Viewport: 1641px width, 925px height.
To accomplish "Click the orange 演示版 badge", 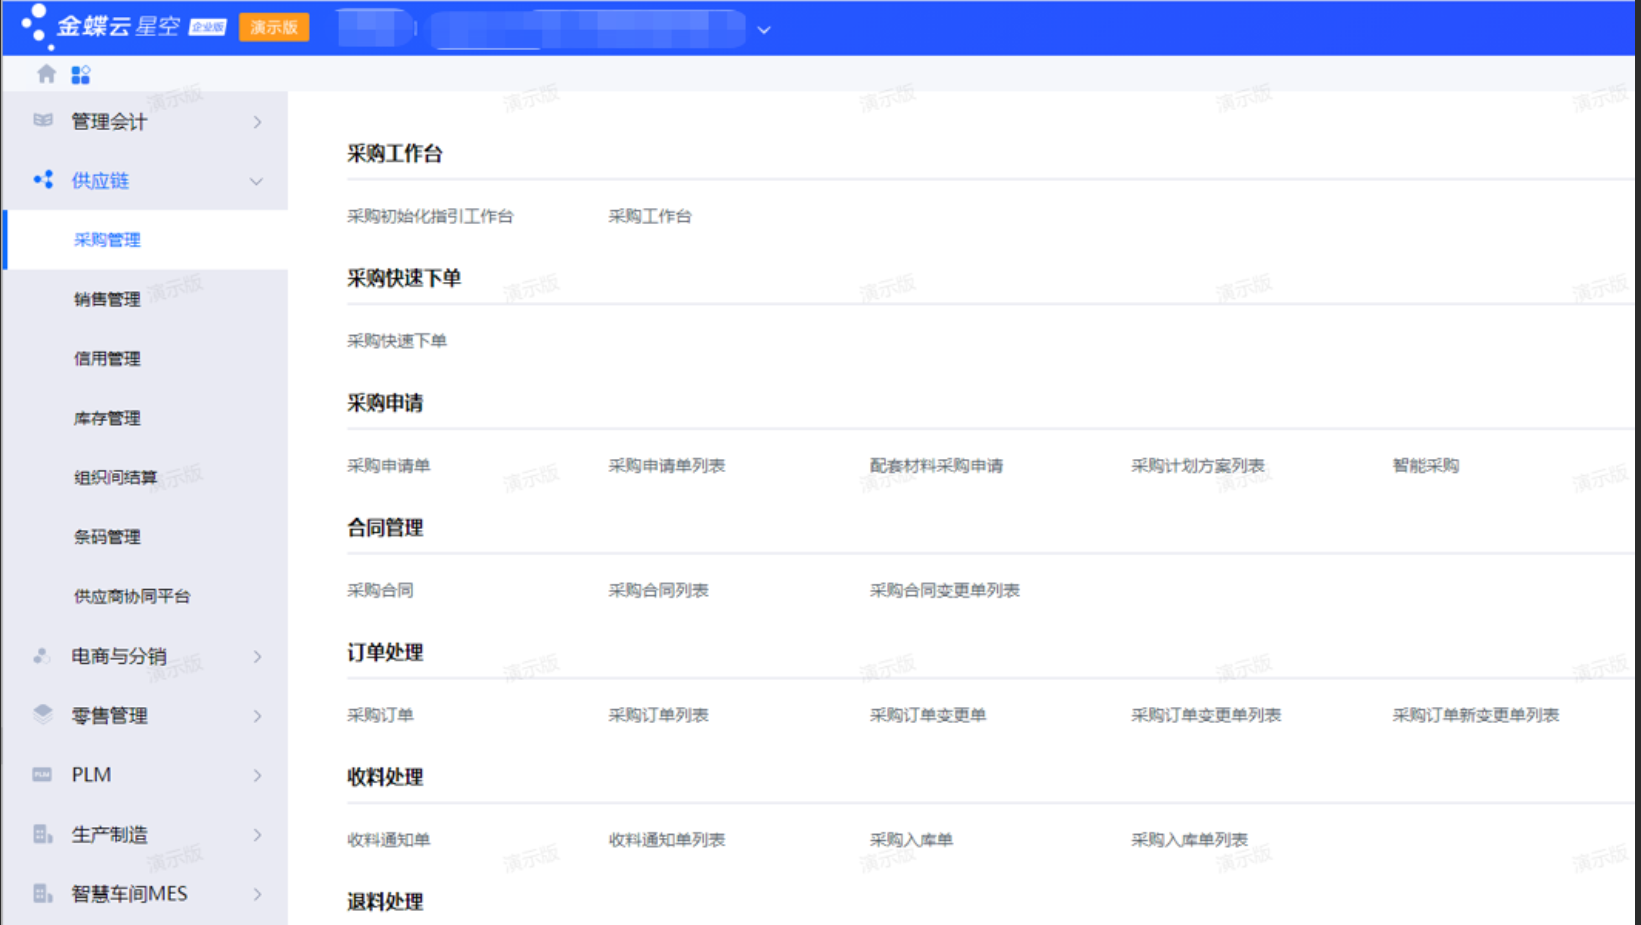I will [x=274, y=27].
